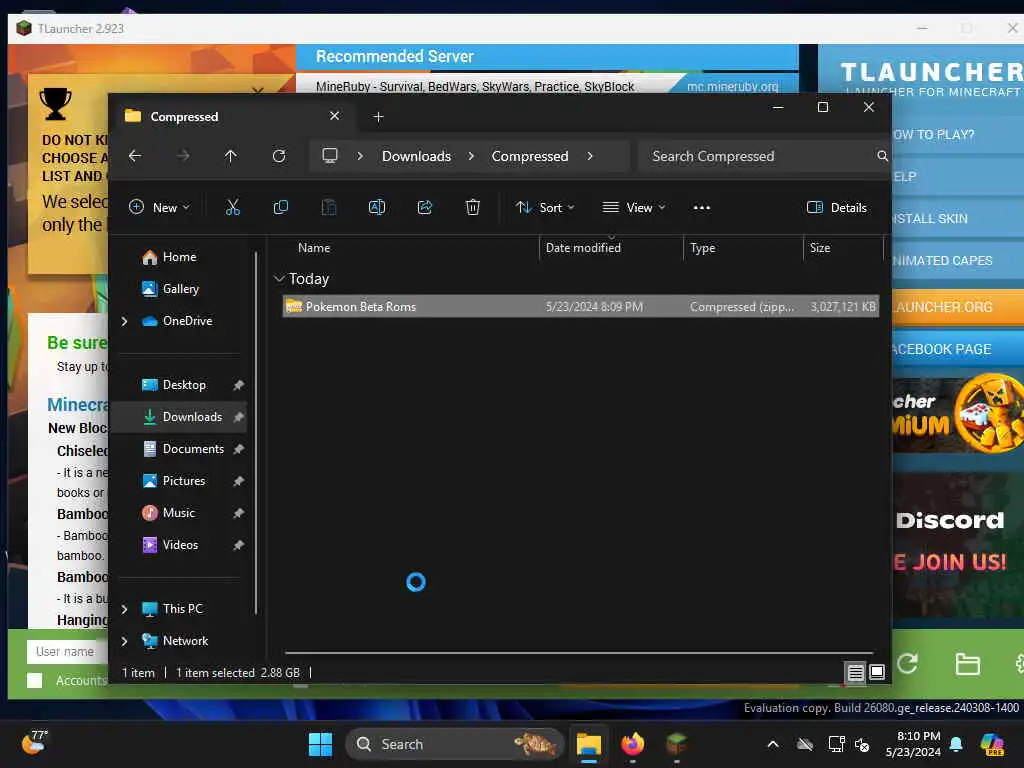Viewport: 1024px width, 768px height.
Task: Click TLauncher refresh icon in bottom bar
Action: click(907, 664)
